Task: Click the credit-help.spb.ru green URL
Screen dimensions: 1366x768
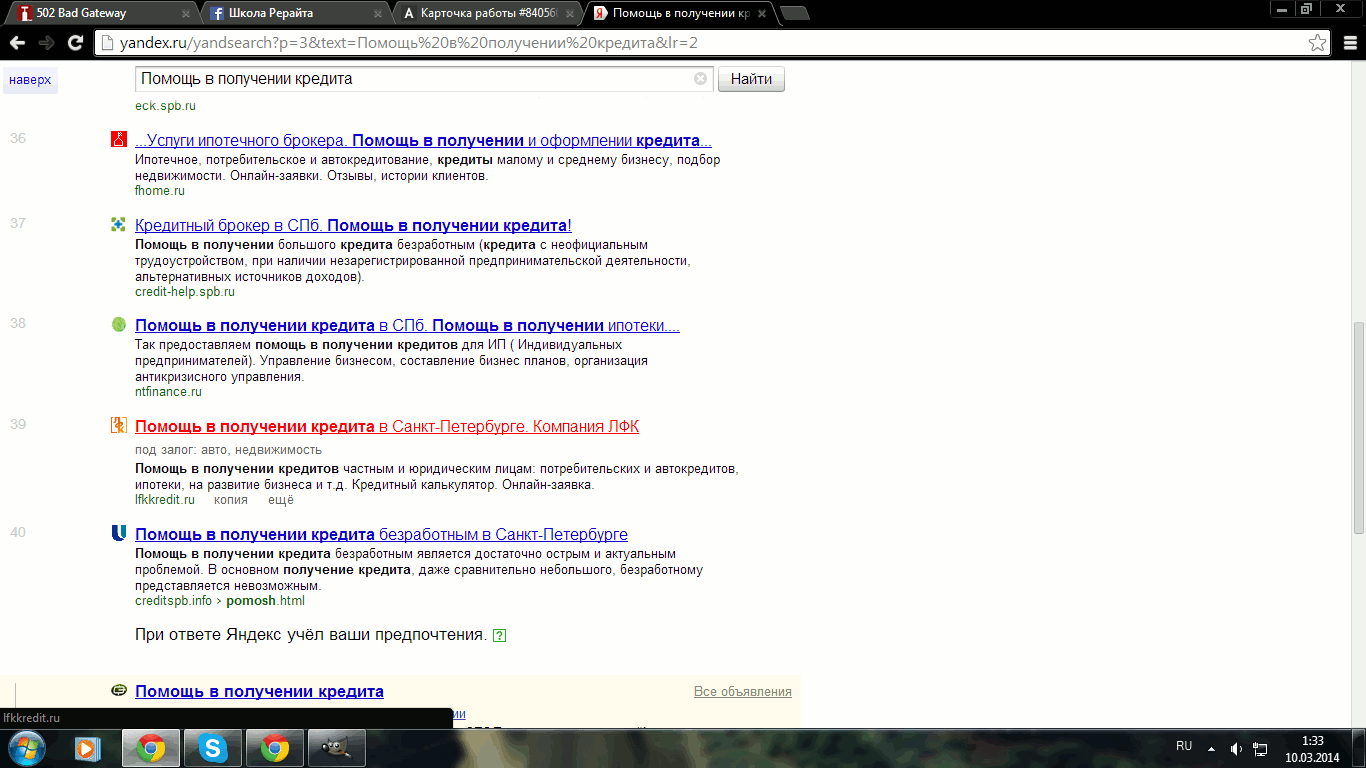Action: [x=185, y=292]
